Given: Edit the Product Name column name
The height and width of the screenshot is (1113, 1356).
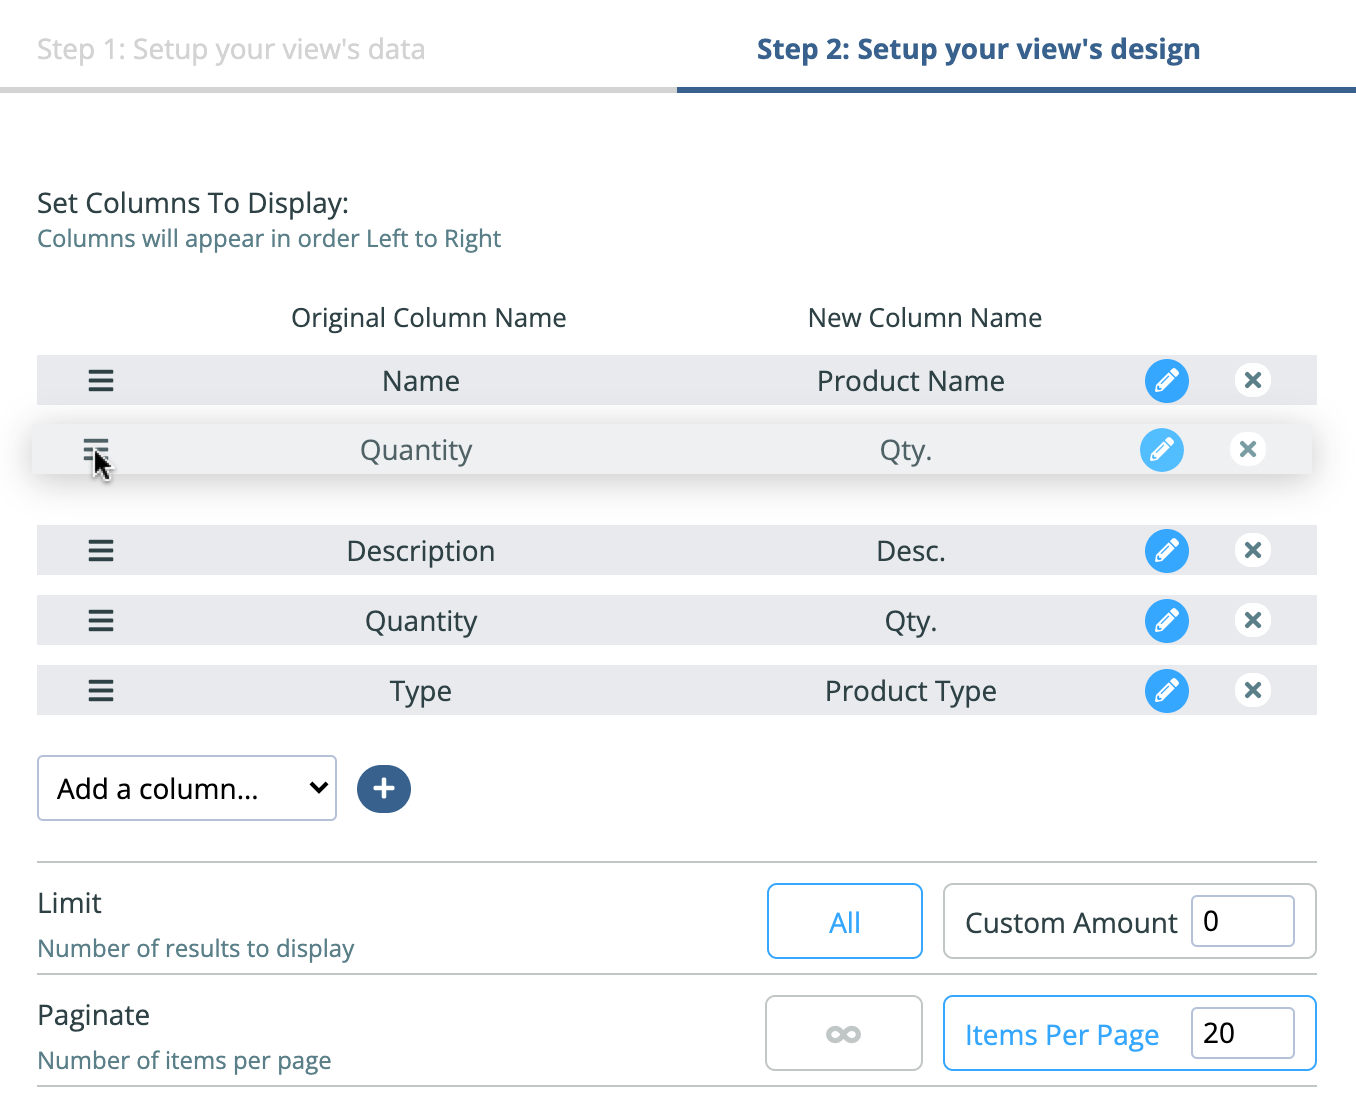Looking at the screenshot, I should point(1167,381).
